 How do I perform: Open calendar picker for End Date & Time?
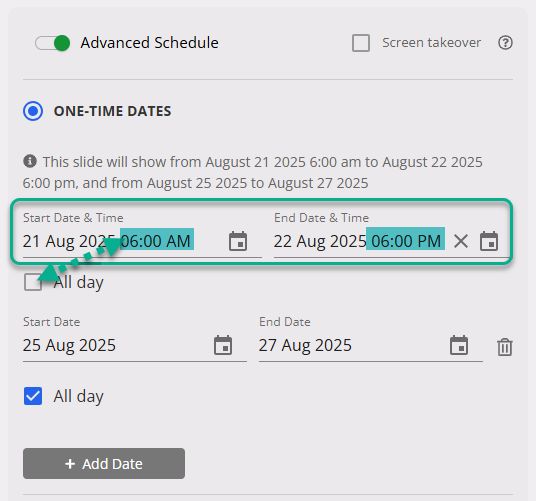pyautogui.click(x=489, y=241)
